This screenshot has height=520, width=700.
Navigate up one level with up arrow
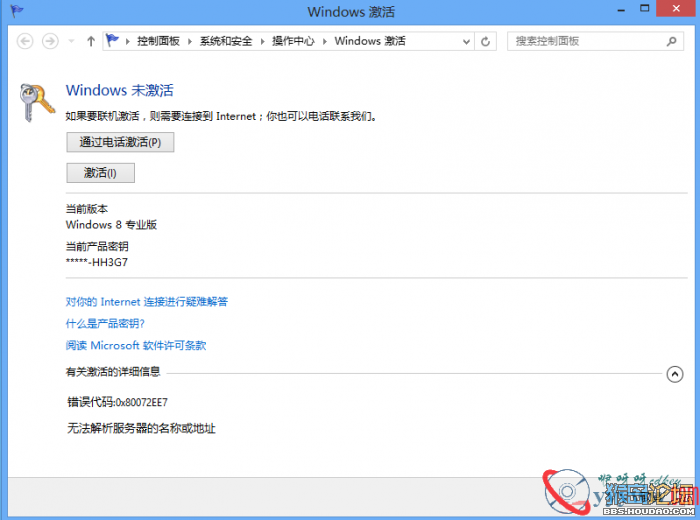[91, 42]
